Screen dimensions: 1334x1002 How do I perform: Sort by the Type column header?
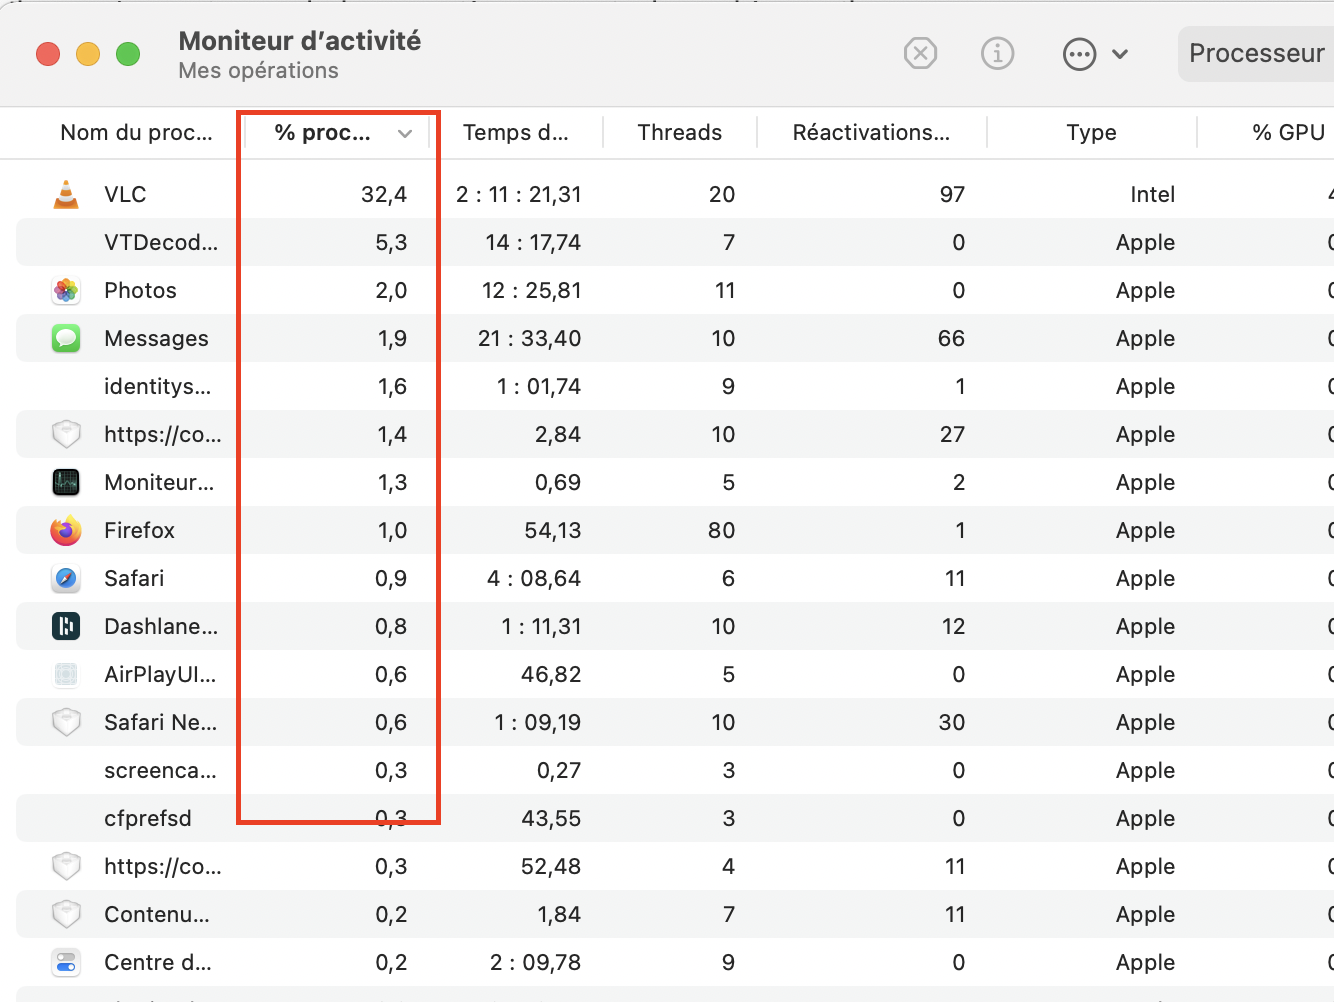pyautogui.click(x=1091, y=132)
